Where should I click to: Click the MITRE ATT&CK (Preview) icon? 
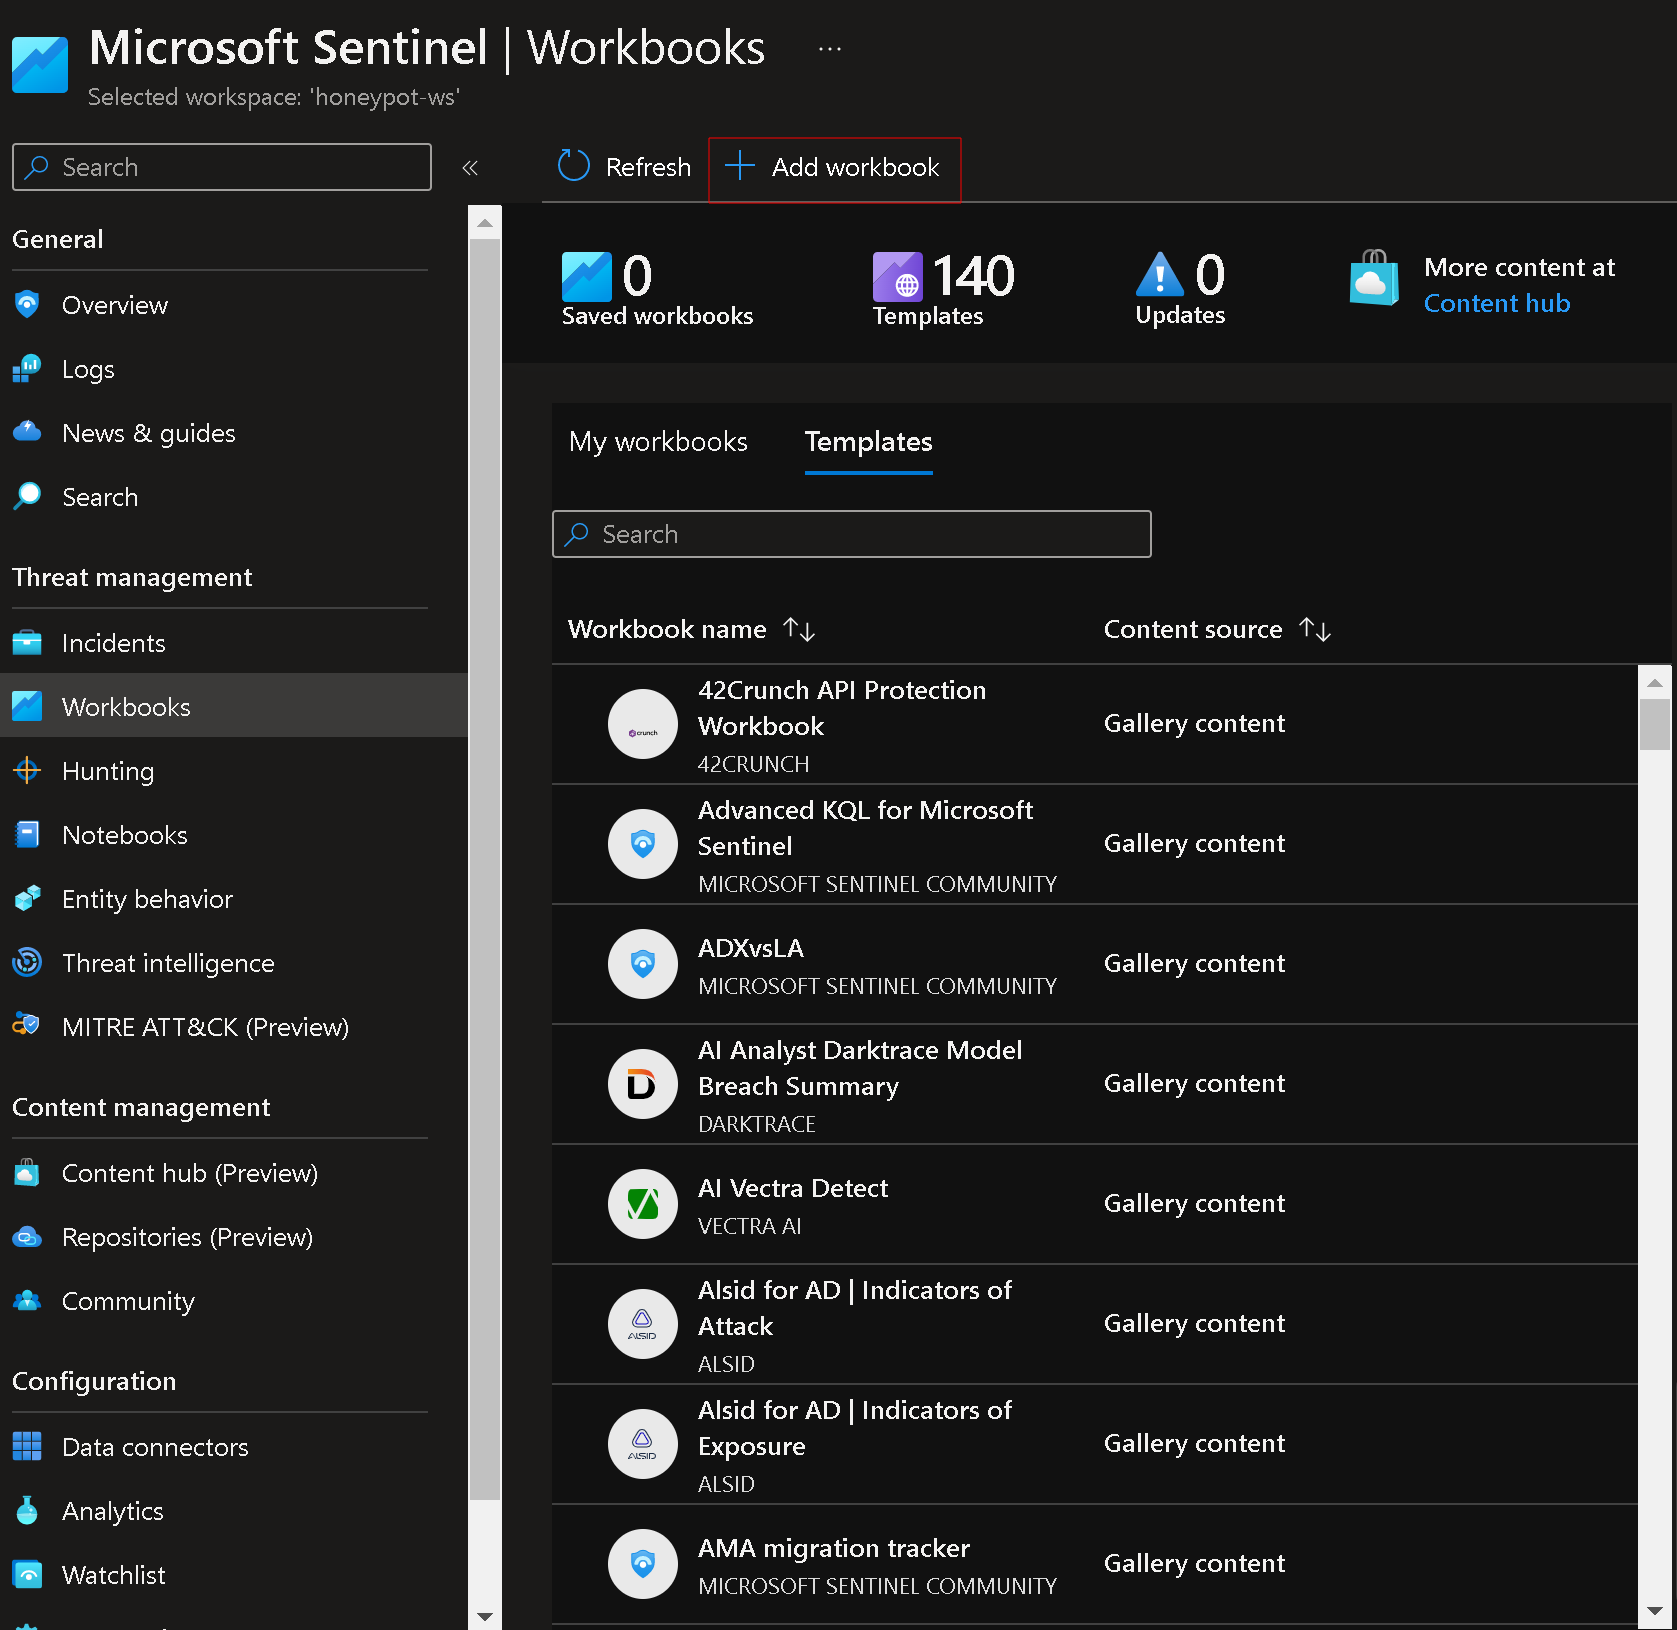click(x=27, y=1025)
